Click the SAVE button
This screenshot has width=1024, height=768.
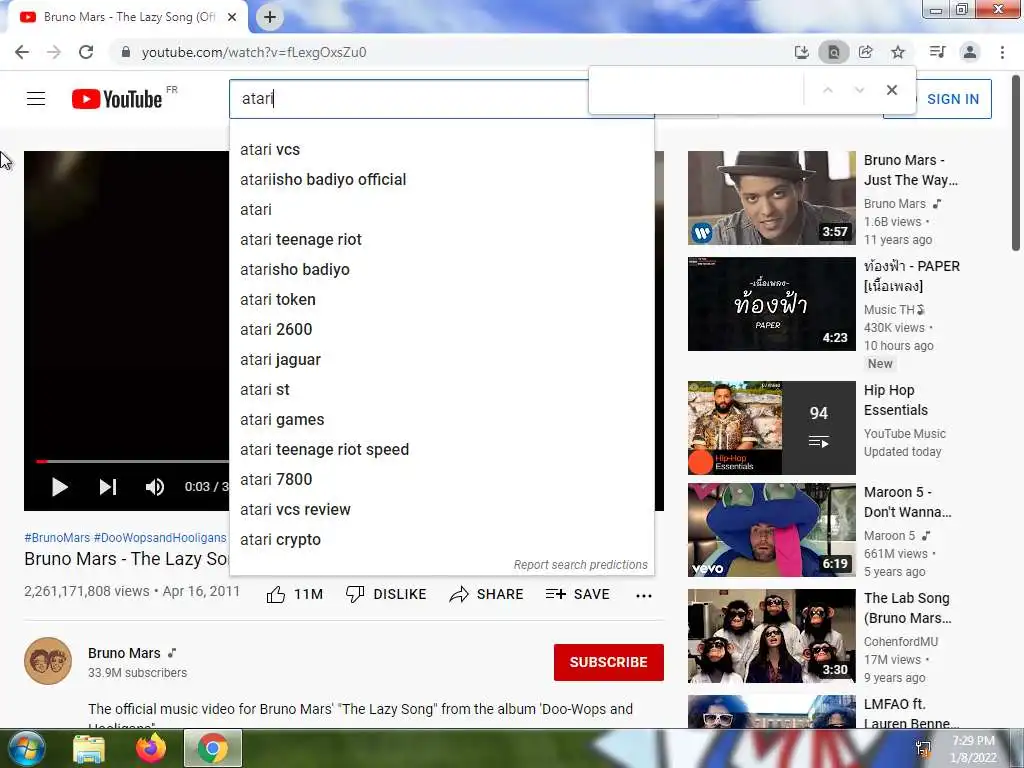coord(578,594)
